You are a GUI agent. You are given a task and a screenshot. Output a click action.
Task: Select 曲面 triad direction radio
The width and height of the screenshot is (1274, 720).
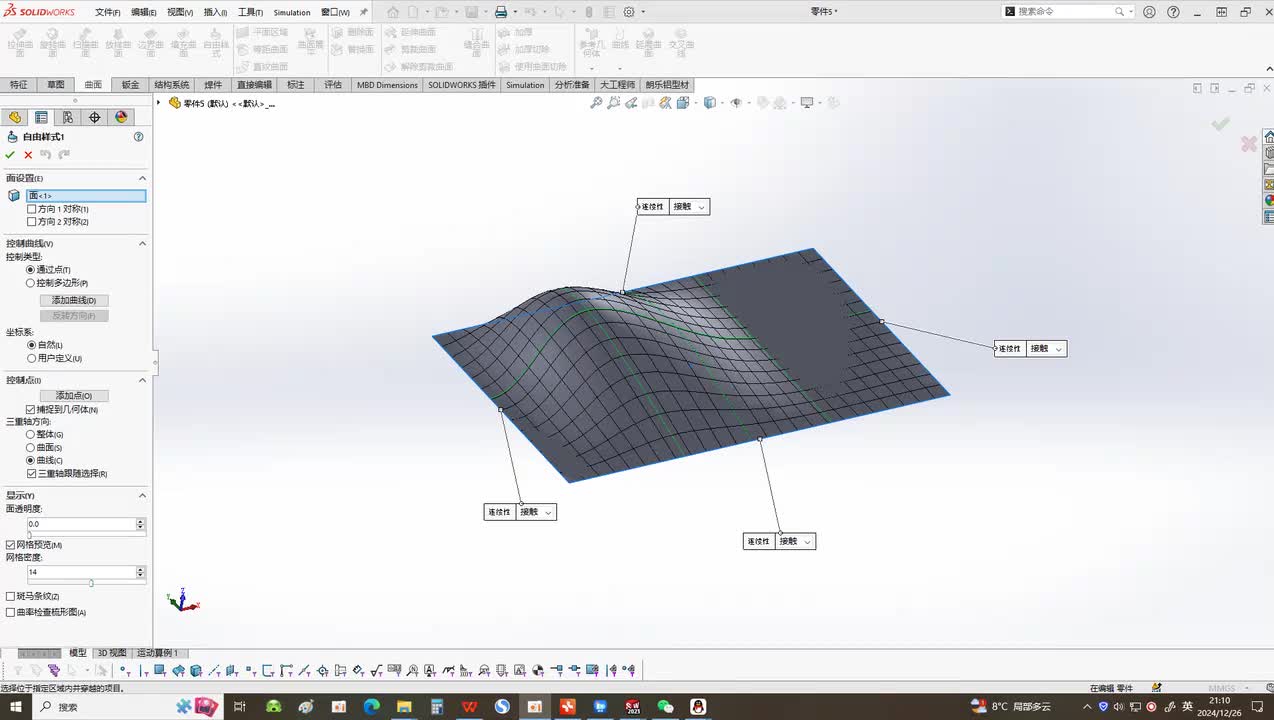click(x=31, y=448)
